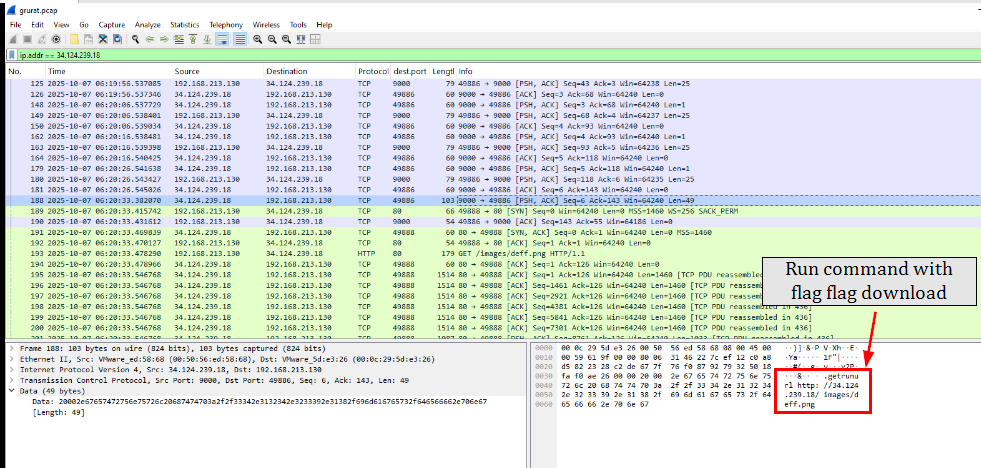Toggle auto-scroll during live capture
Image resolution: width=981 pixels, height=468 pixels.
tap(222, 39)
